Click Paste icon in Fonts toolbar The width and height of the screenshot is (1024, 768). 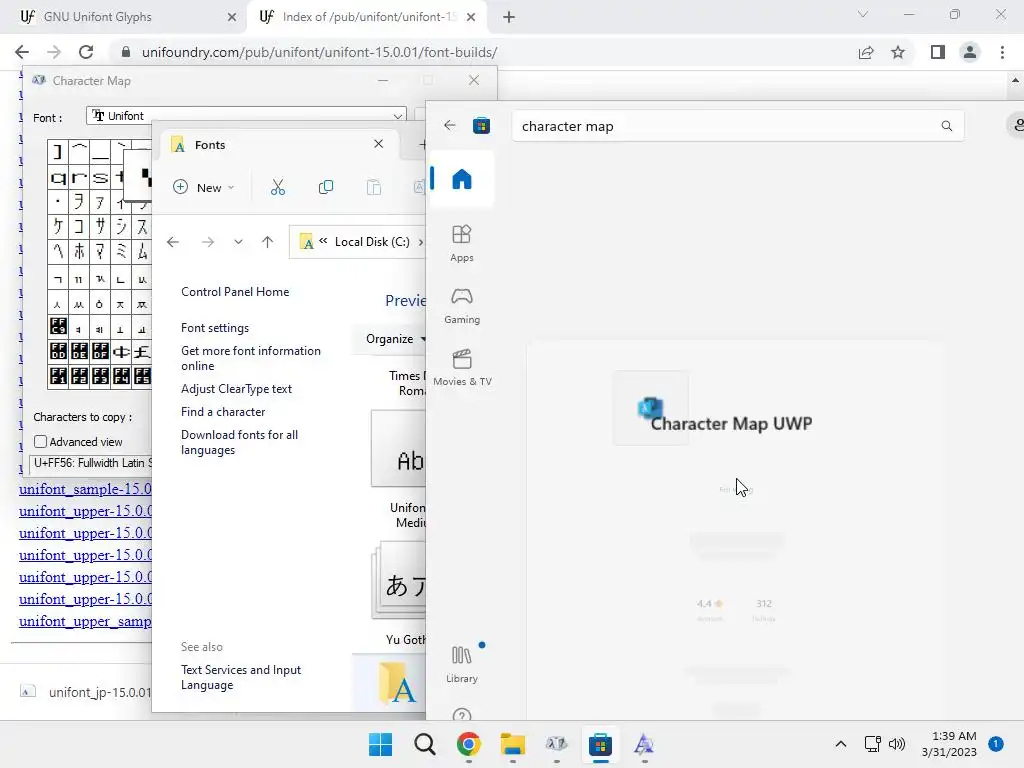click(374, 187)
